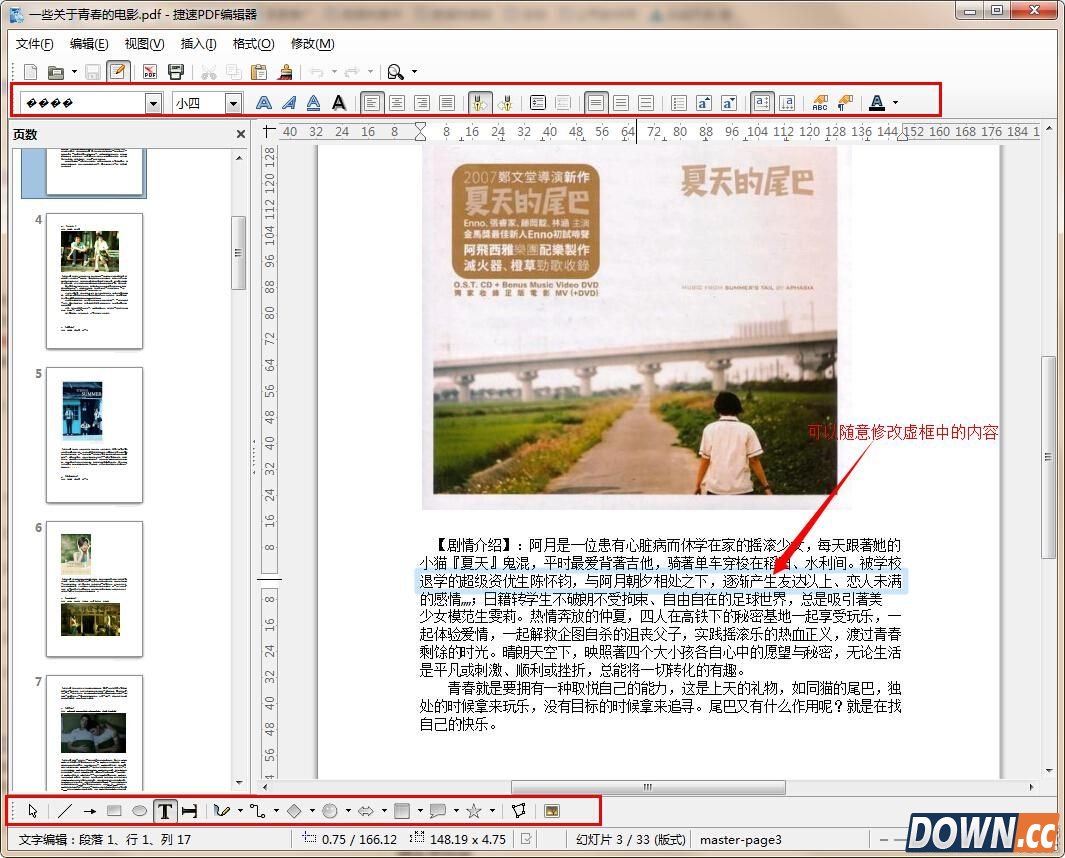Open the font color picker dropdown

click(x=893, y=103)
